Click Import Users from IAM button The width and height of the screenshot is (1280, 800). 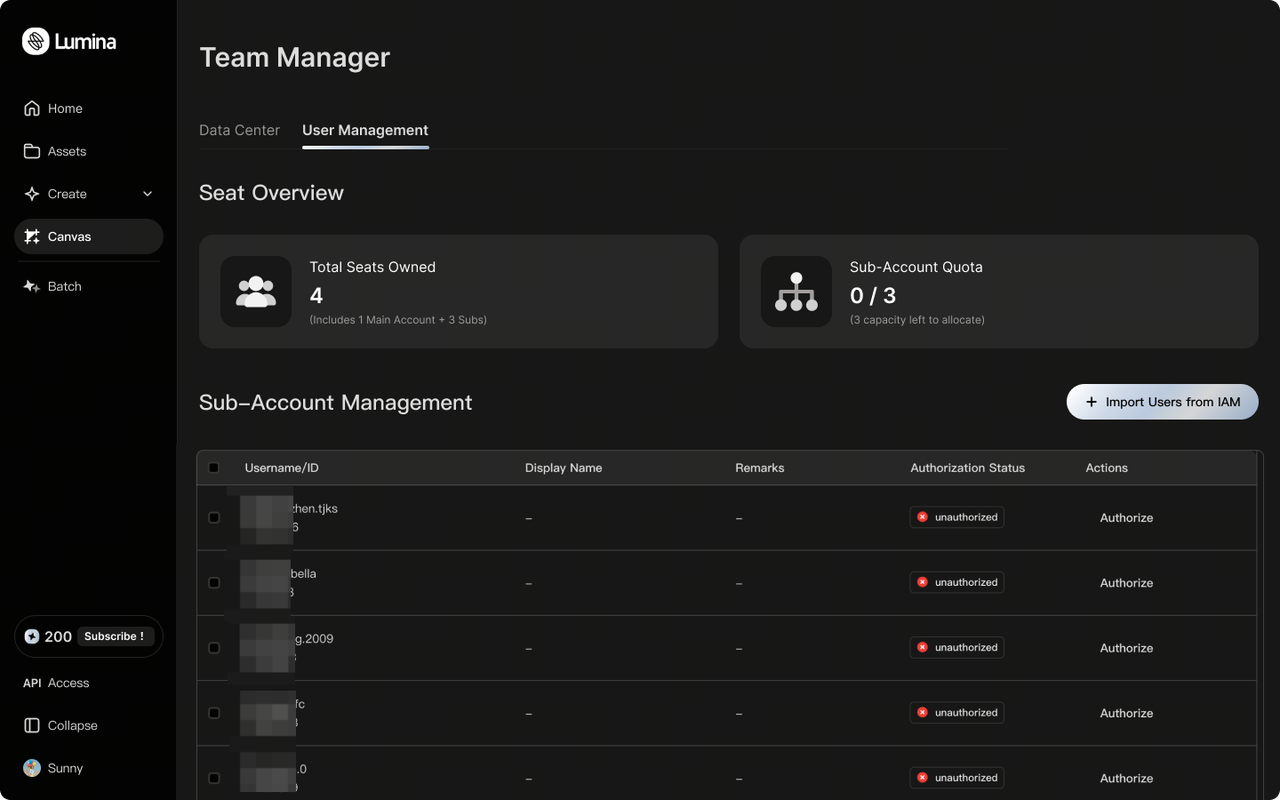pyautogui.click(x=1162, y=402)
